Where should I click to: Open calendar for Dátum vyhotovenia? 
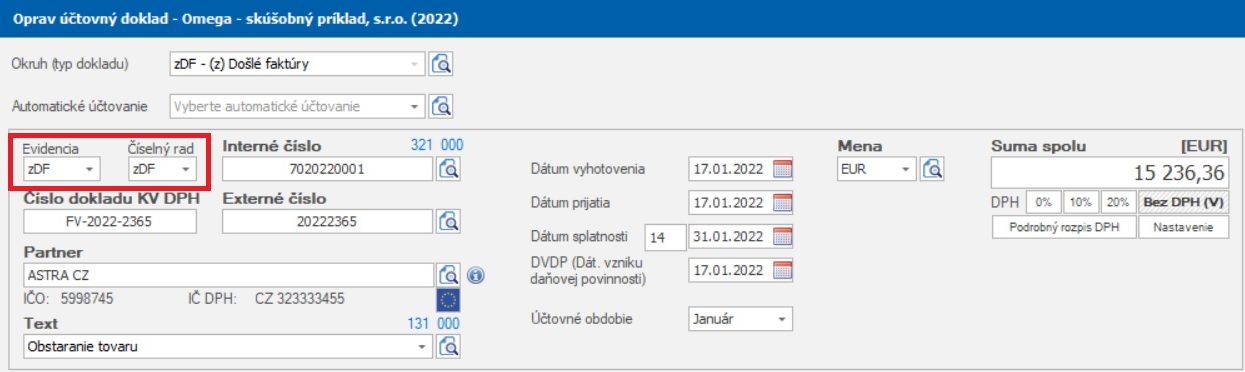(x=782, y=169)
